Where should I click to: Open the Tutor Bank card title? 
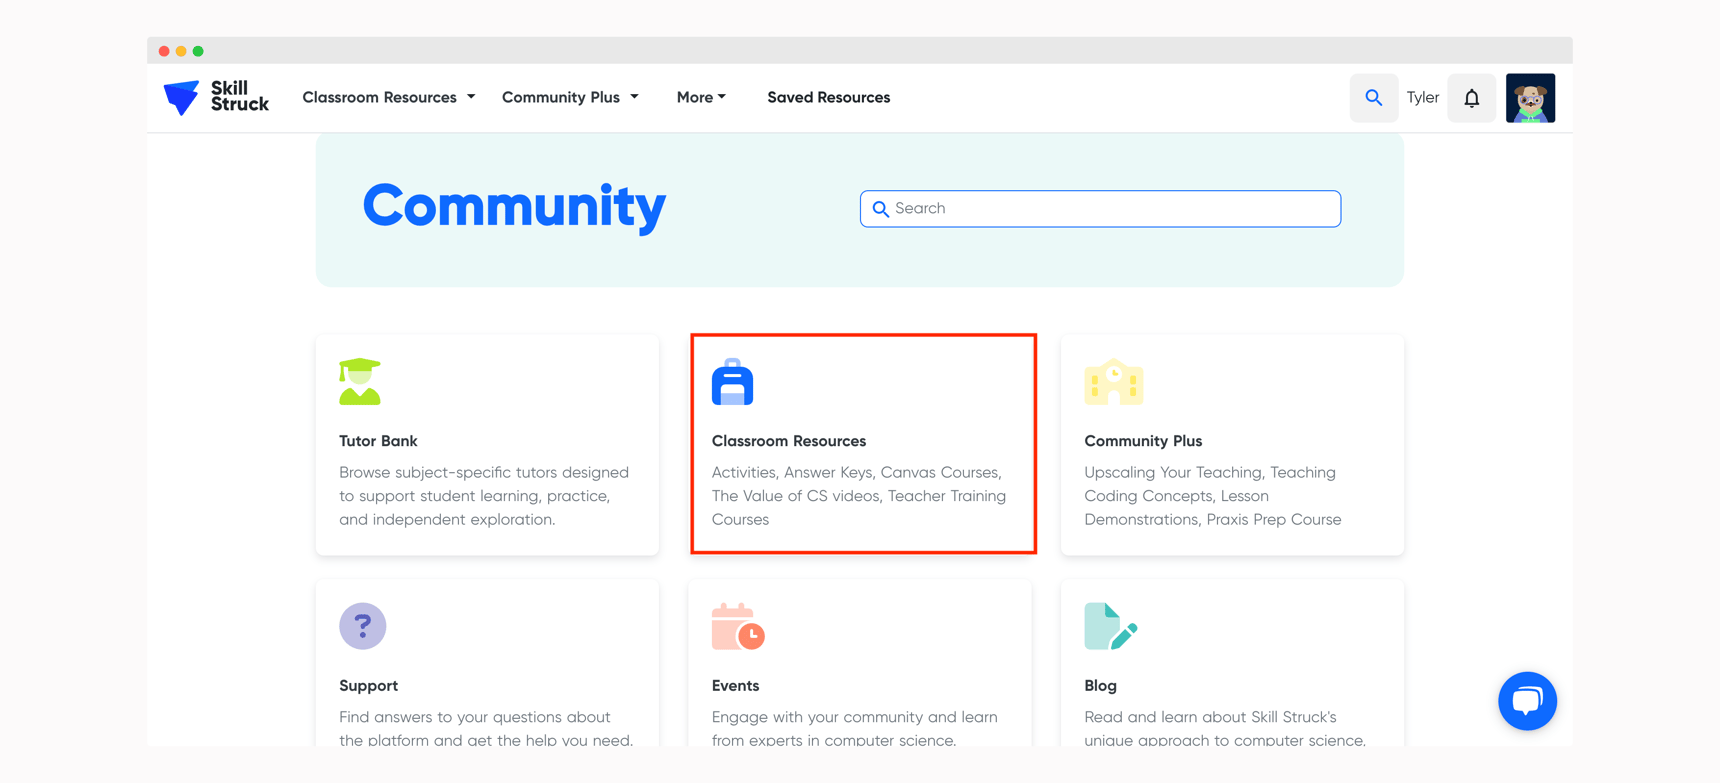coord(378,441)
